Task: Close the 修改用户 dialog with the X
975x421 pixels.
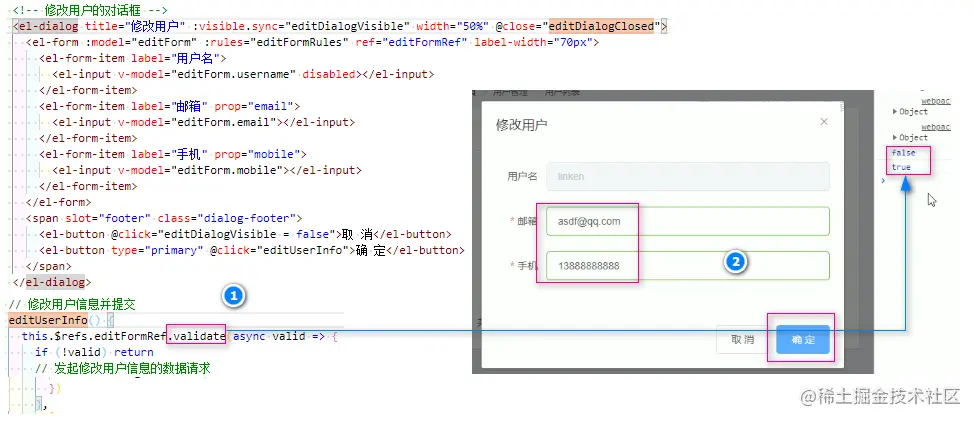Action: coord(824,122)
